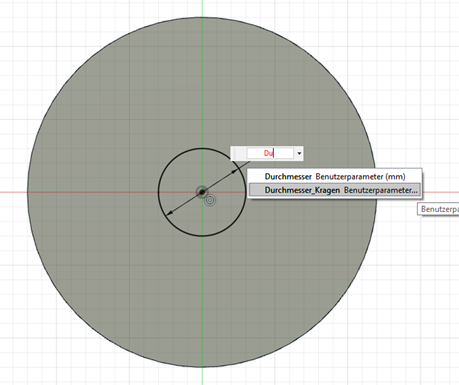Select the sketch origin center point

(x=202, y=192)
